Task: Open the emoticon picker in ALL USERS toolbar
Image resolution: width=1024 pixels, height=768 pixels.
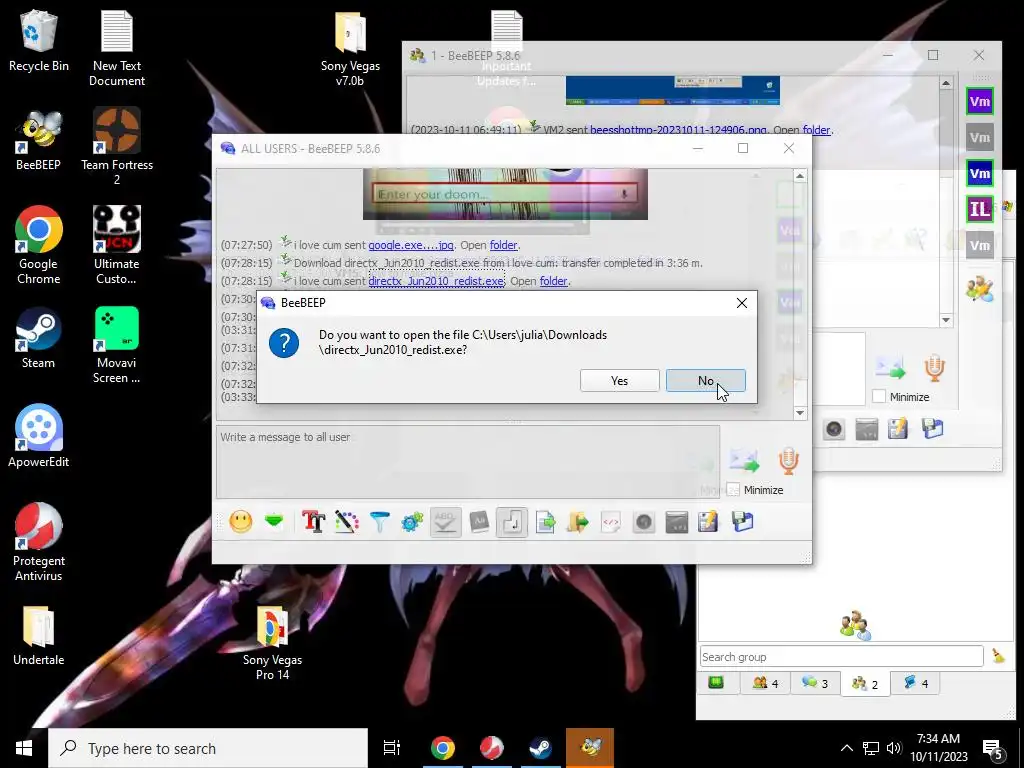Action: (x=240, y=522)
